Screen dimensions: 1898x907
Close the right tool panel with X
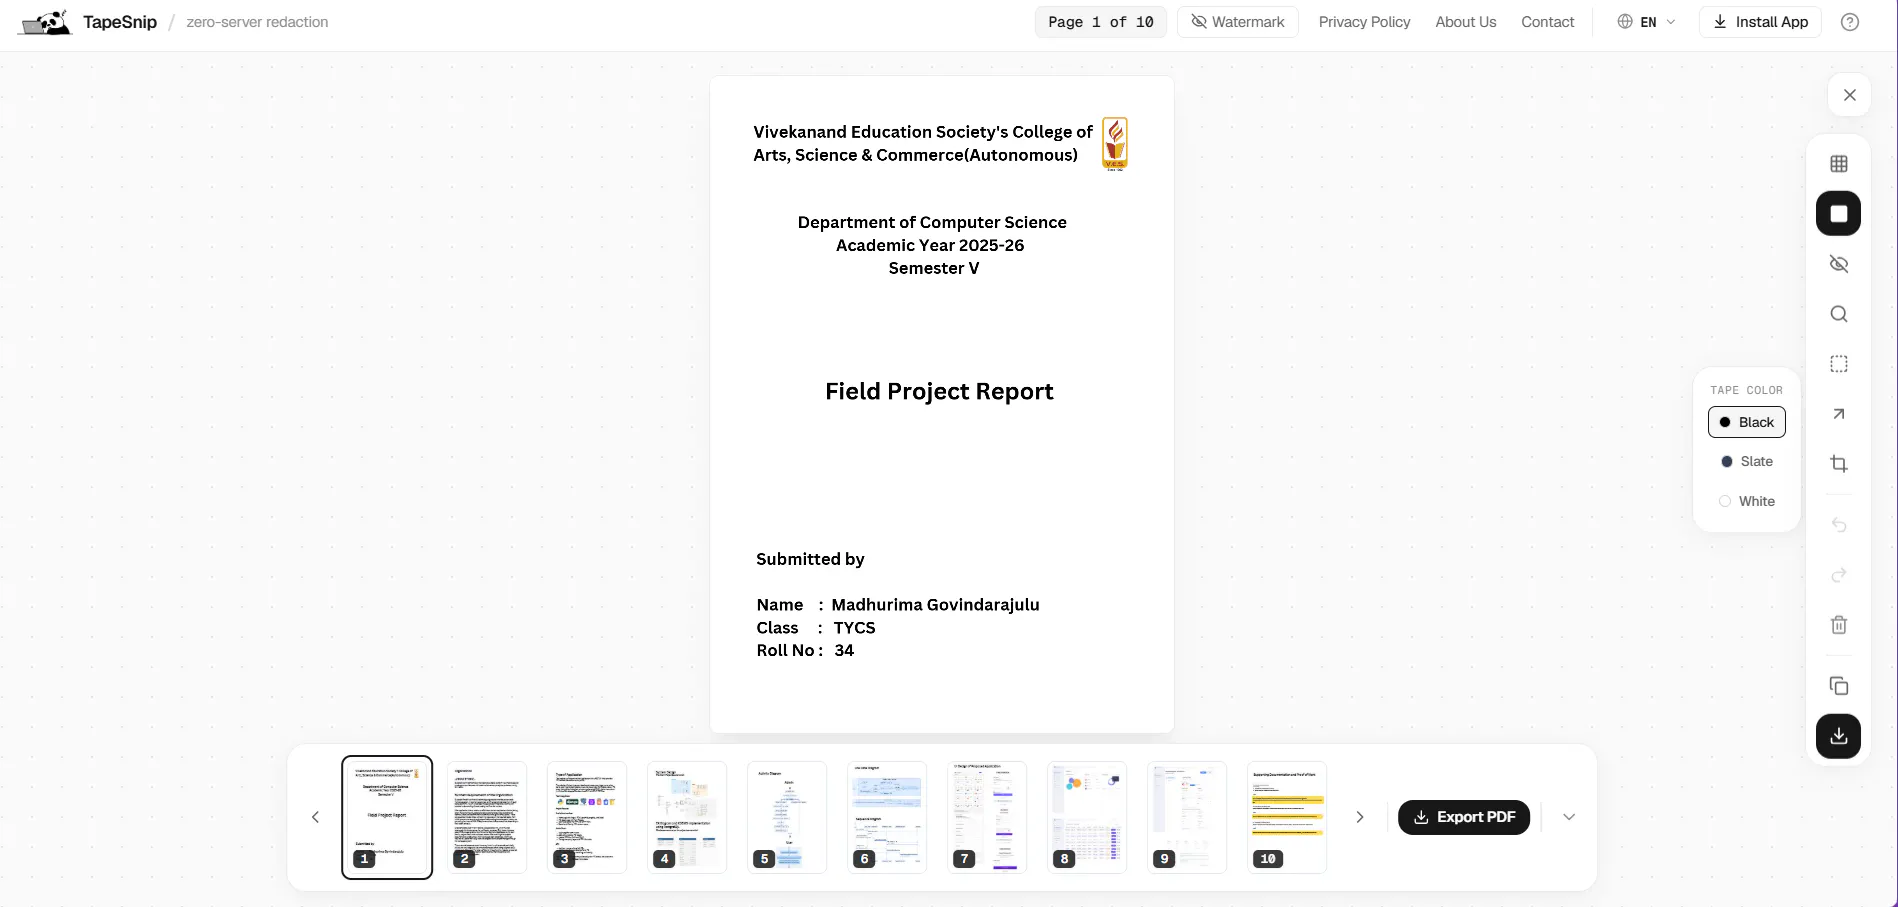pos(1850,95)
